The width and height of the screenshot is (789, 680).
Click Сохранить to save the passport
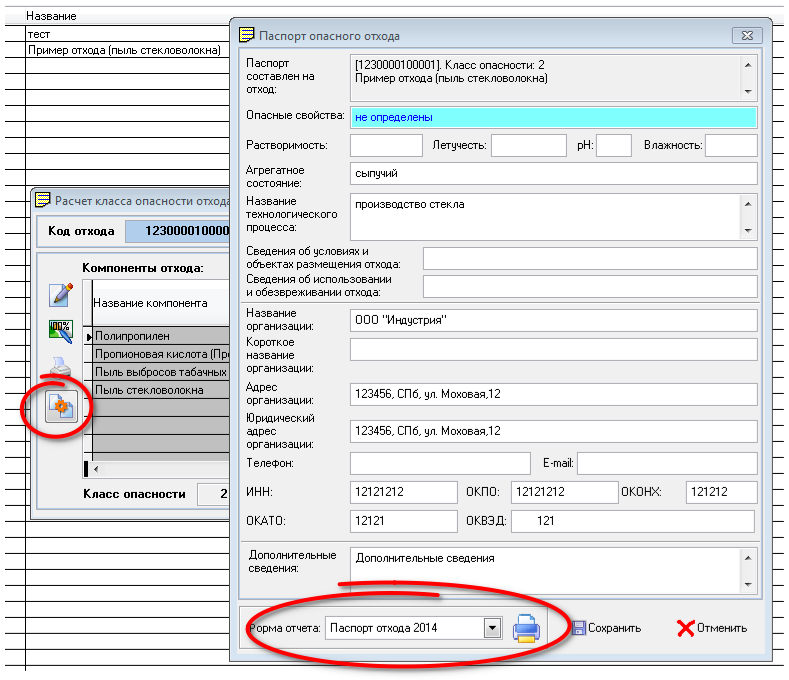click(605, 628)
